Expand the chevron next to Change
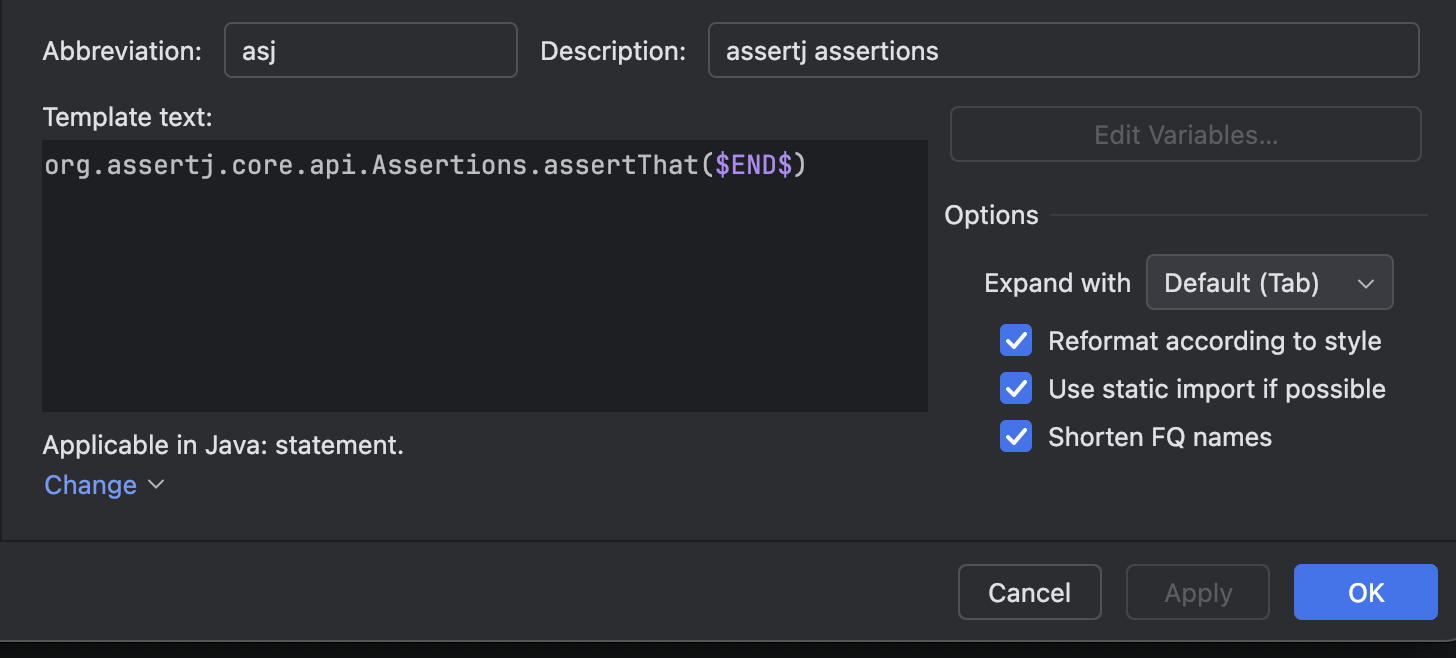The width and height of the screenshot is (1456, 658). tap(156, 485)
